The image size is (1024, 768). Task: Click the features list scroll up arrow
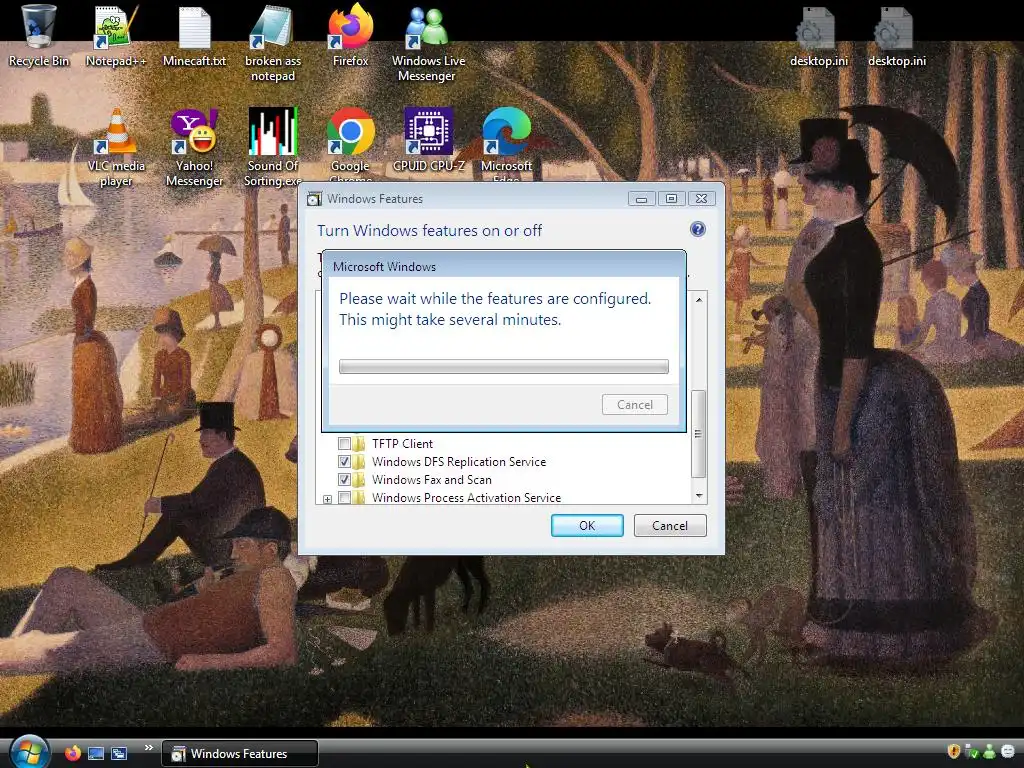point(699,300)
